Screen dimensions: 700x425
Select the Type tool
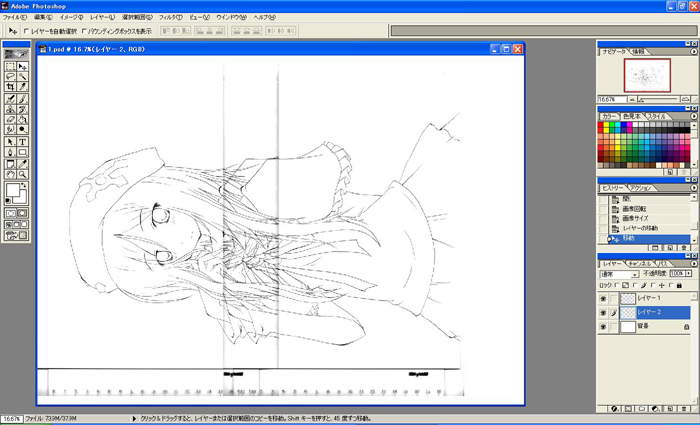point(22,142)
